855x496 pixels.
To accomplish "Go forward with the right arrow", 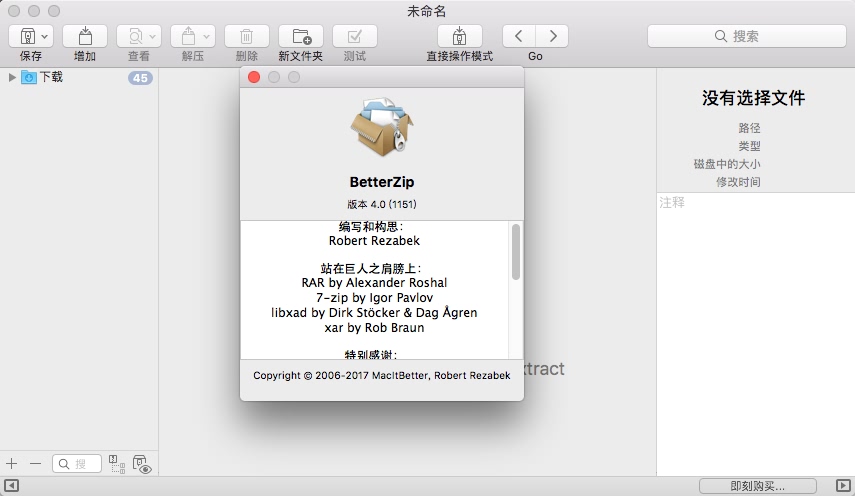I will 552,36.
